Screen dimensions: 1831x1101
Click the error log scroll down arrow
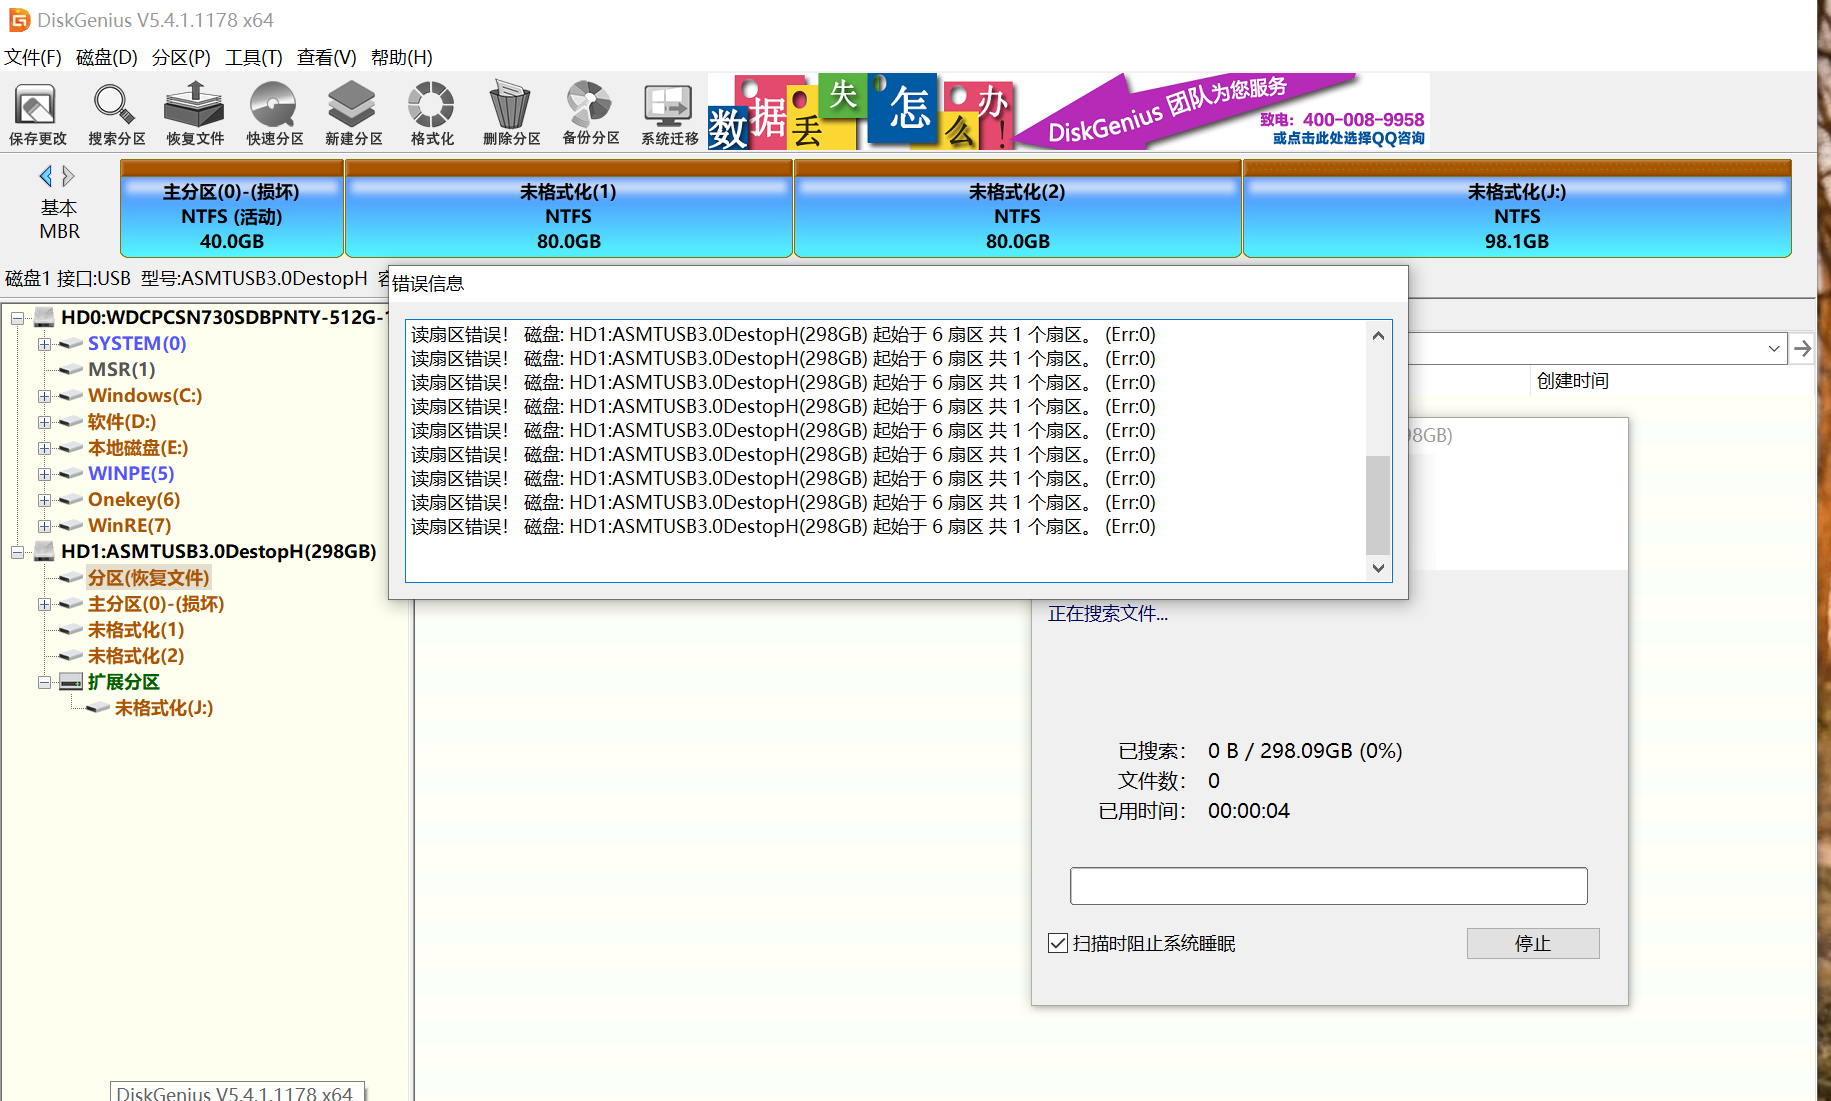pos(1378,568)
